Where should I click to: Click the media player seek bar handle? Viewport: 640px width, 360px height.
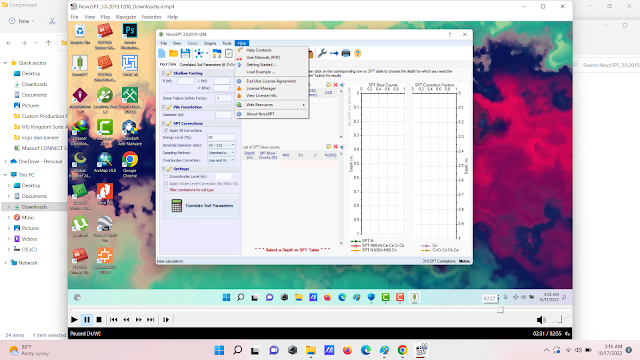500,310
